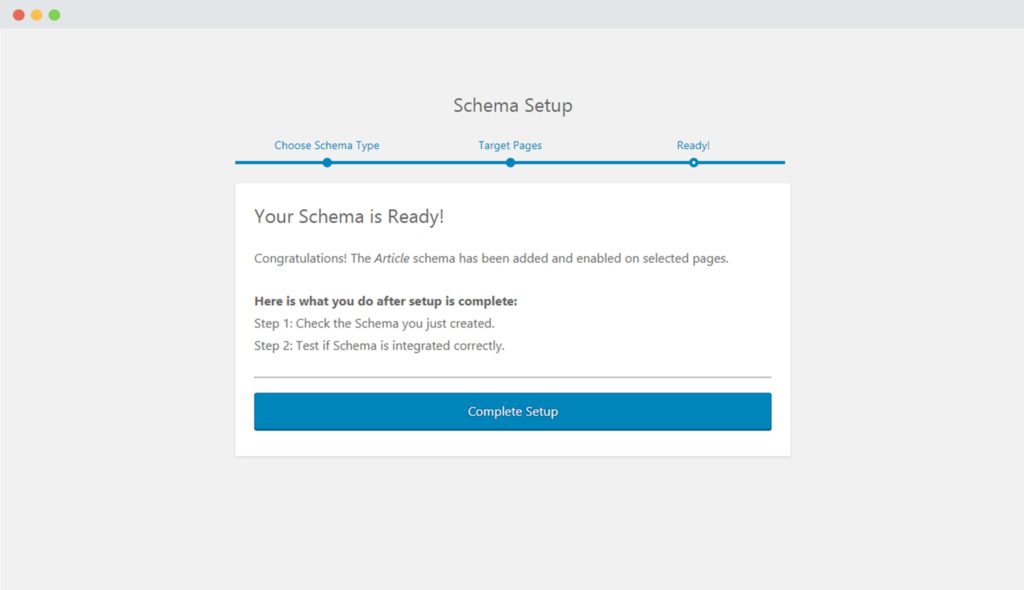Click the divider line above Complete Setup
The image size is (1024, 590).
(512, 376)
